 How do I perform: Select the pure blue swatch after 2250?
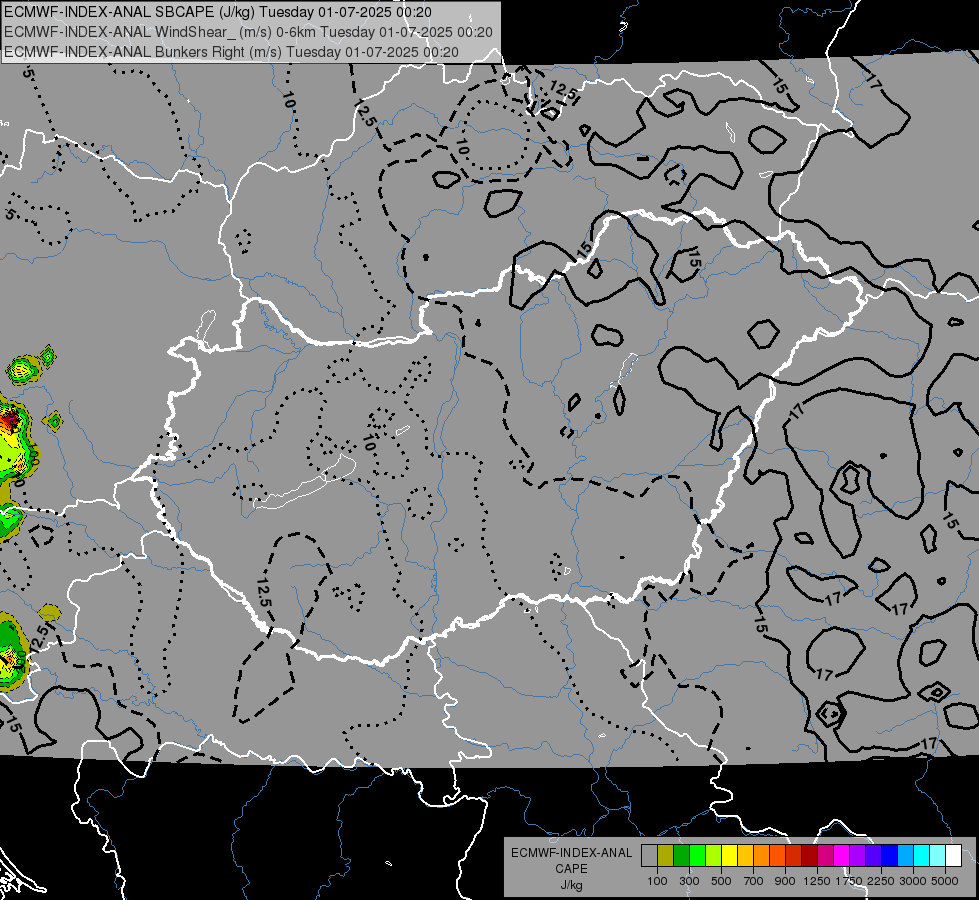click(x=889, y=856)
